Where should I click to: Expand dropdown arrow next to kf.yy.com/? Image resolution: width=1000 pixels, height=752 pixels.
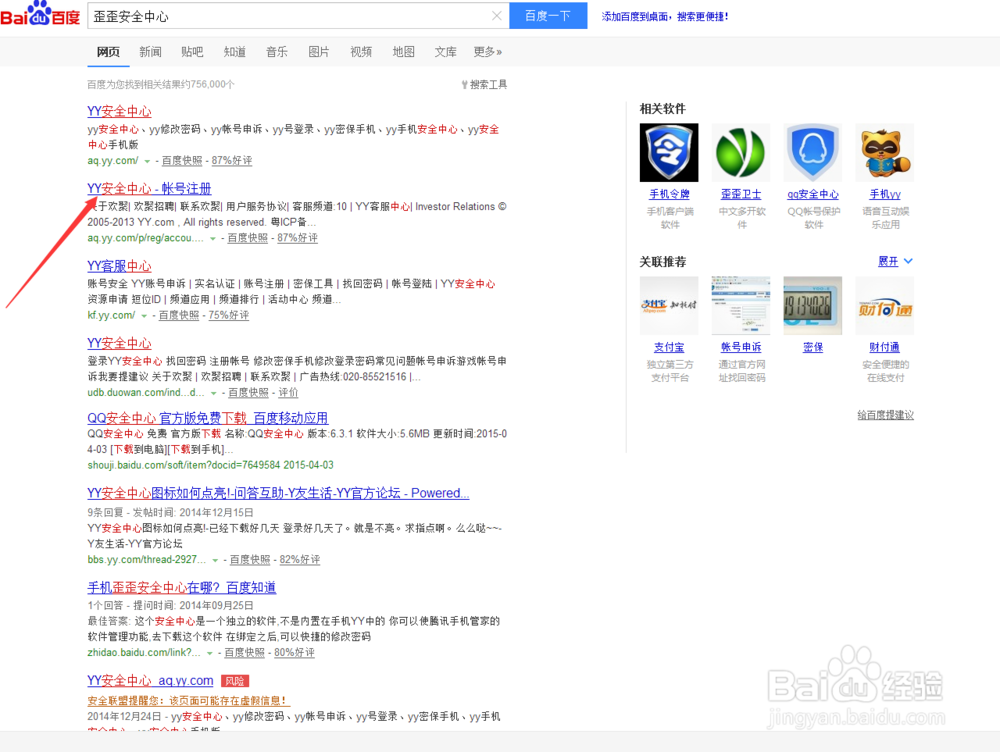click(144, 316)
